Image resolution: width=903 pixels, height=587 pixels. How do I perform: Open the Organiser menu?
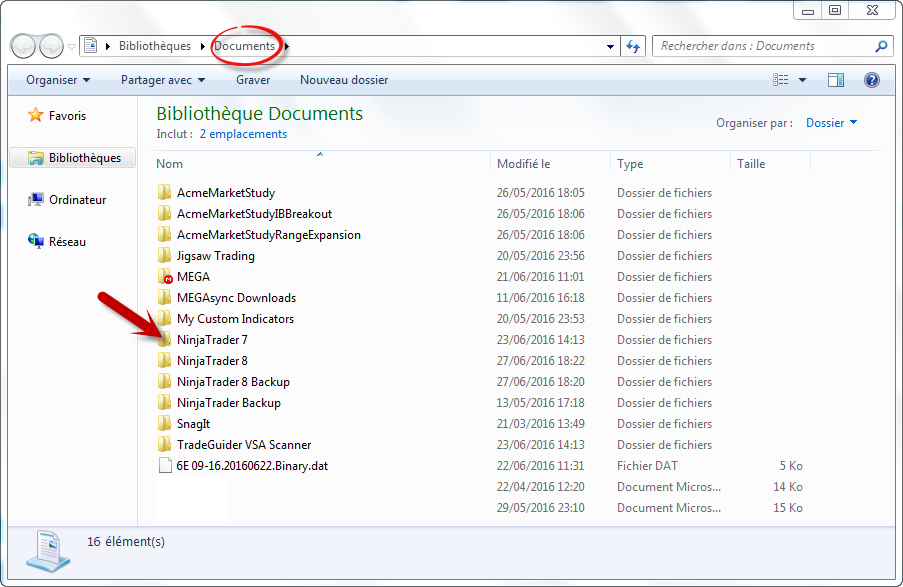[x=58, y=80]
